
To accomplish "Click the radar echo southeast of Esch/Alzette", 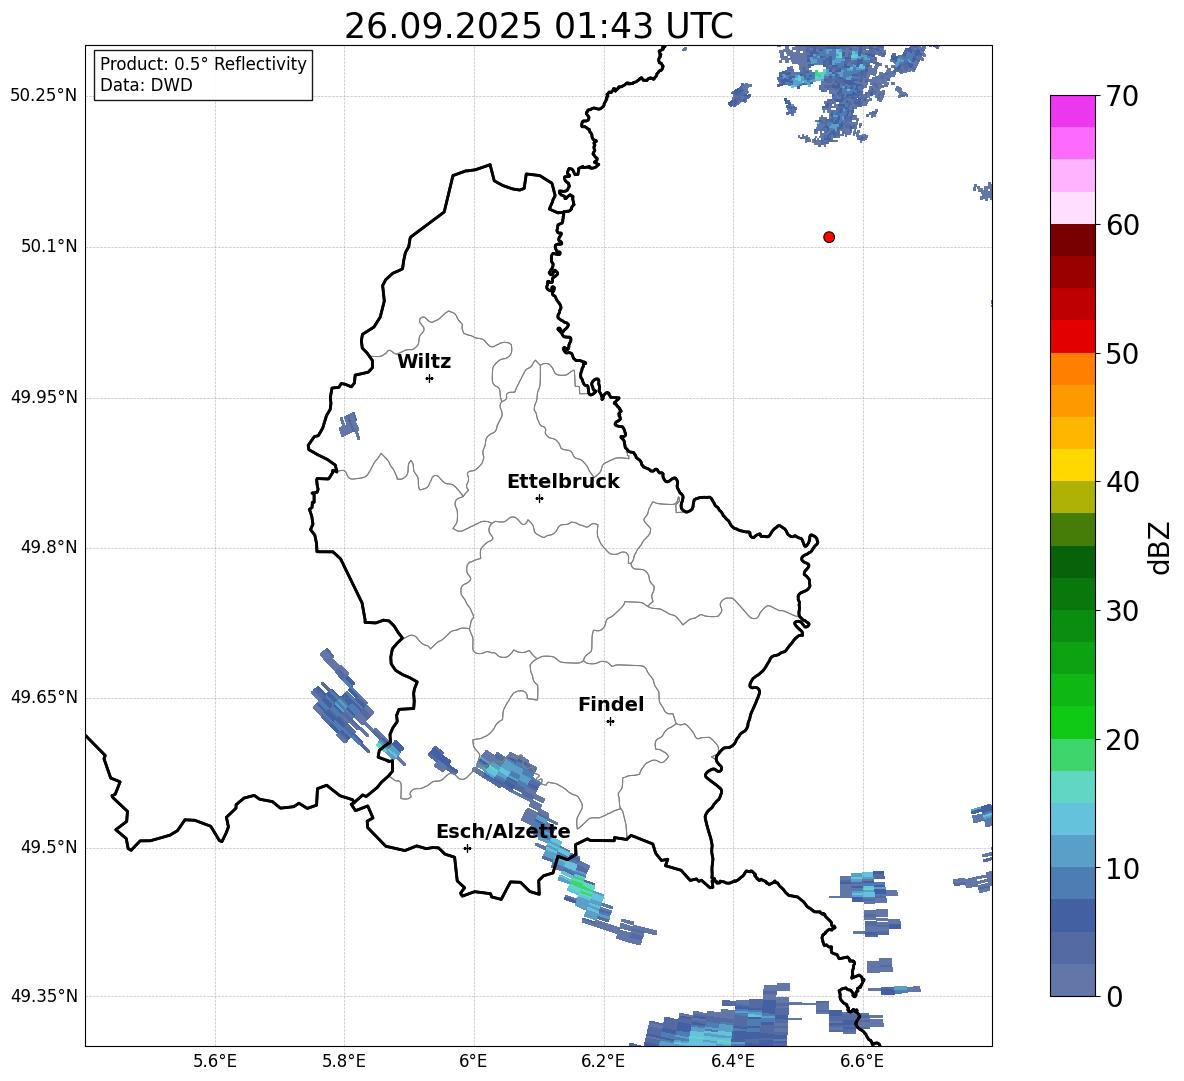I will (x=581, y=885).
